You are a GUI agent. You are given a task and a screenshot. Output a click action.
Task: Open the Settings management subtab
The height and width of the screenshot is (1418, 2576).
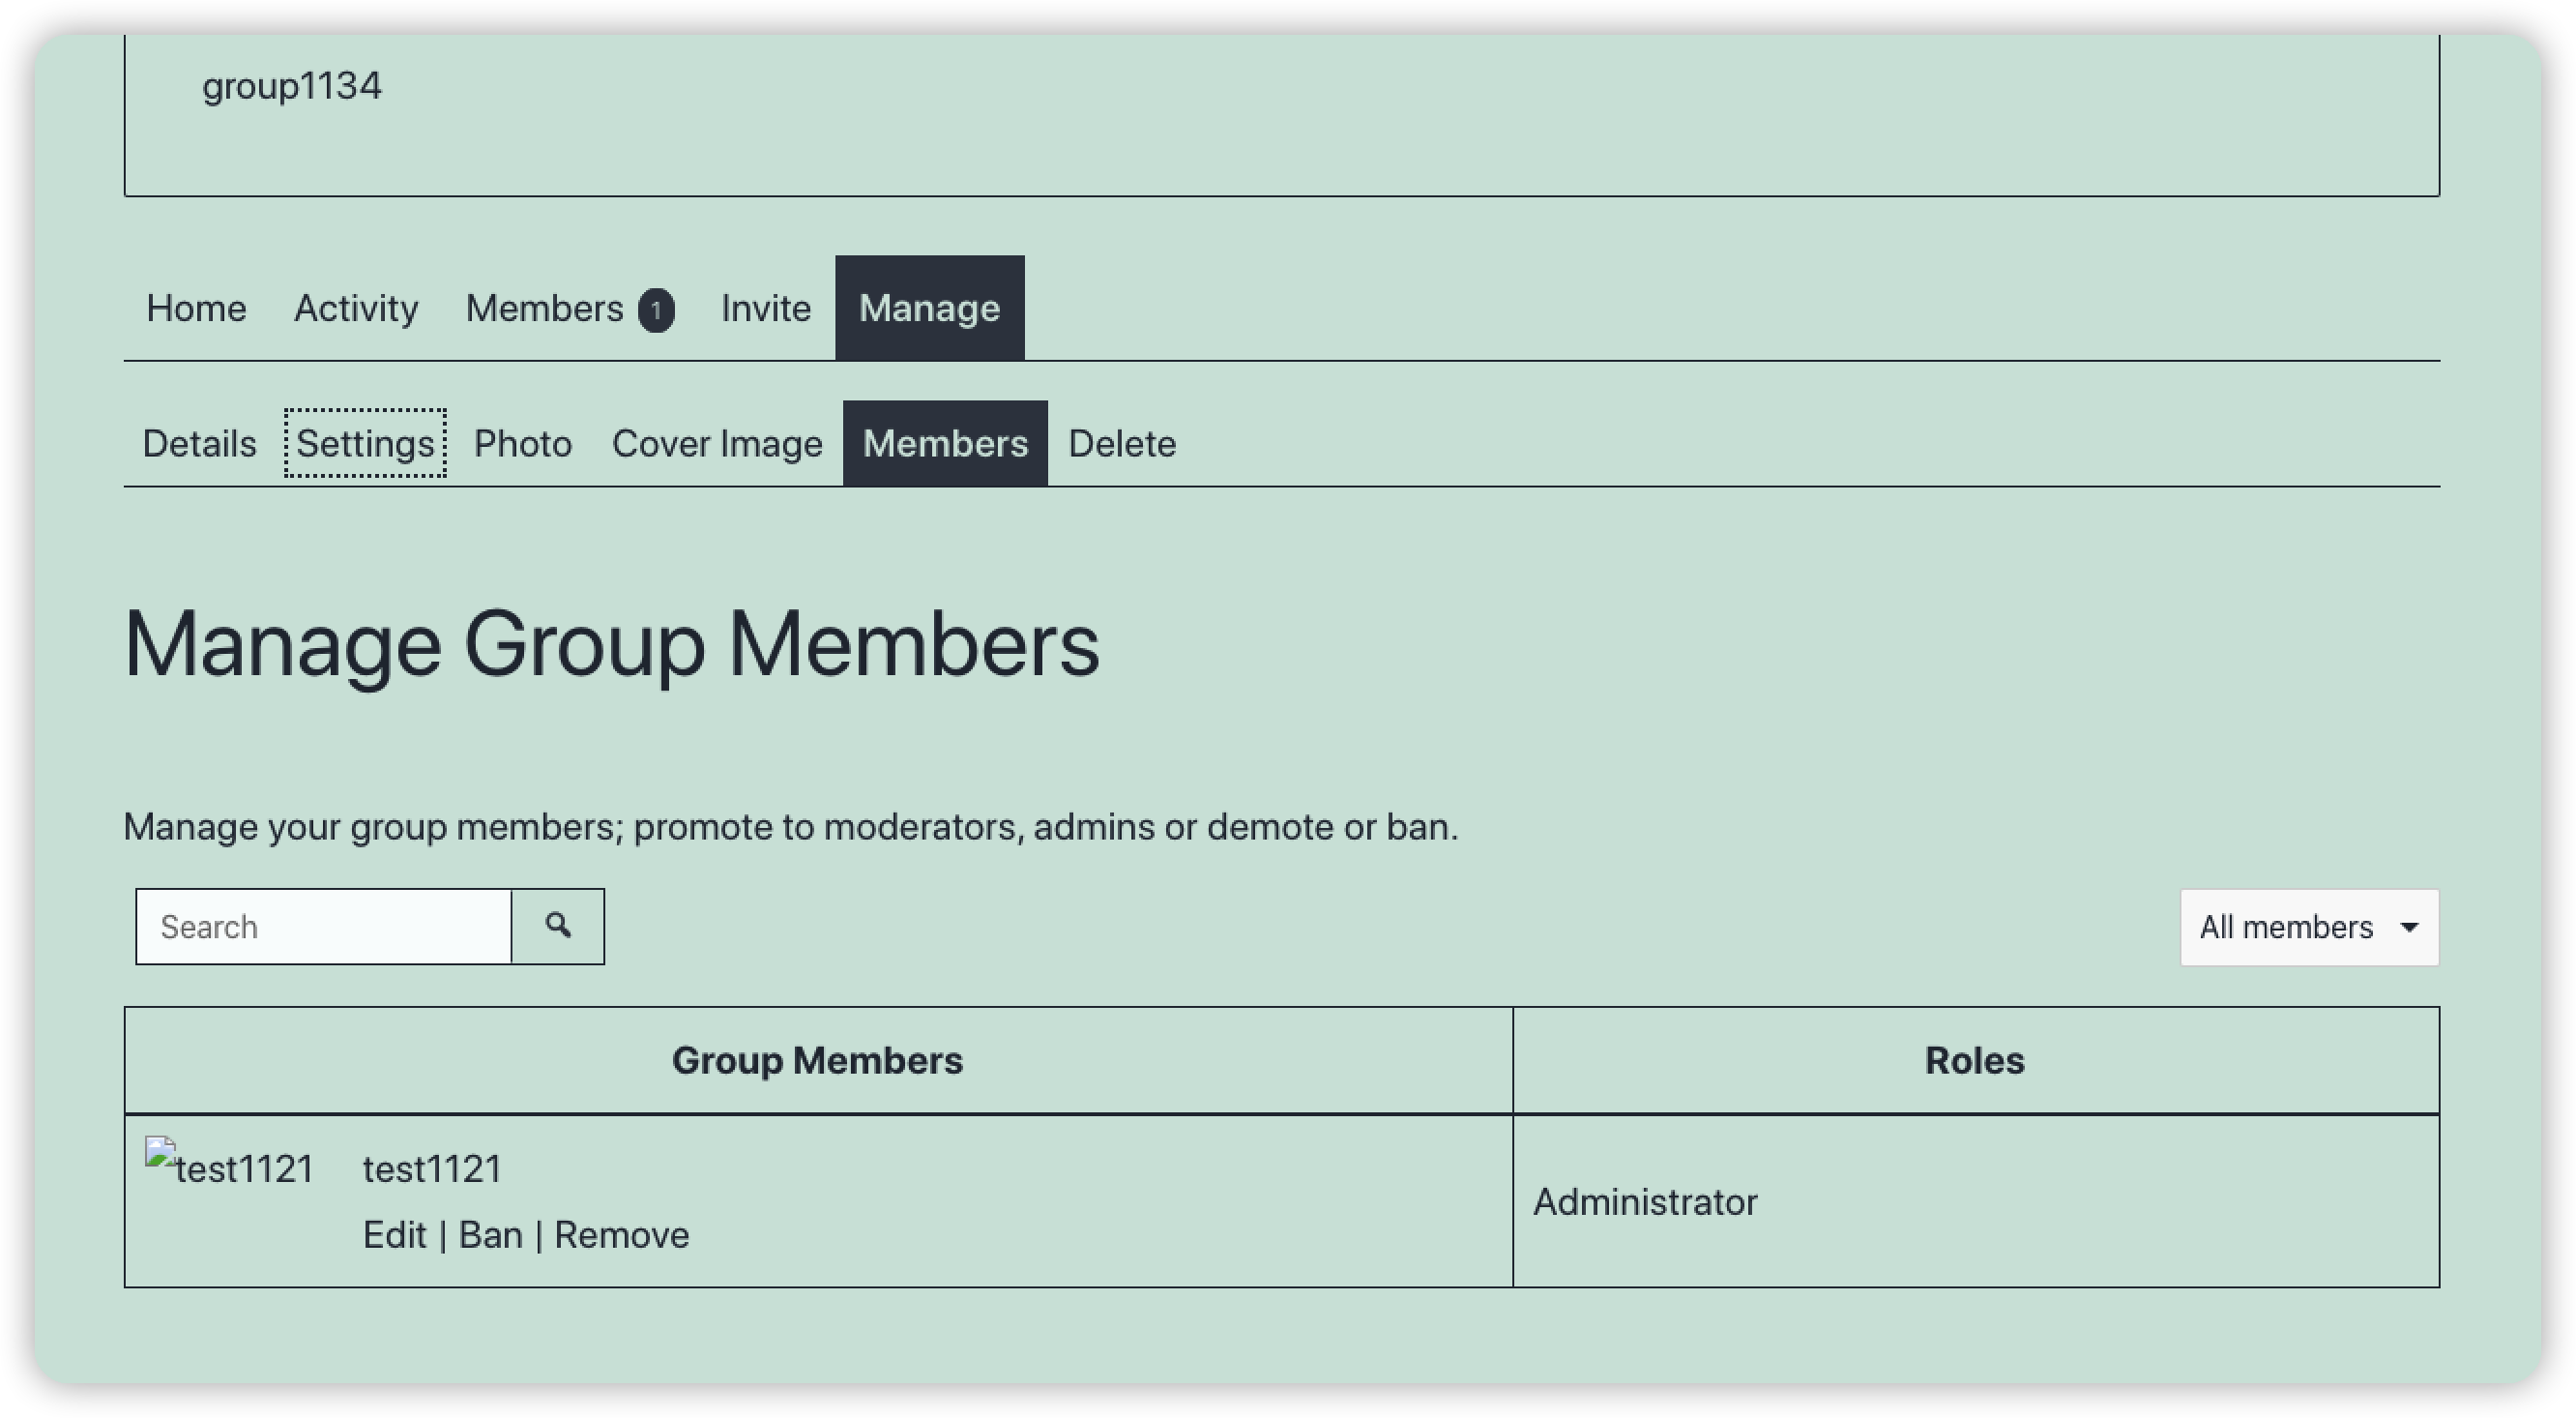(x=365, y=443)
